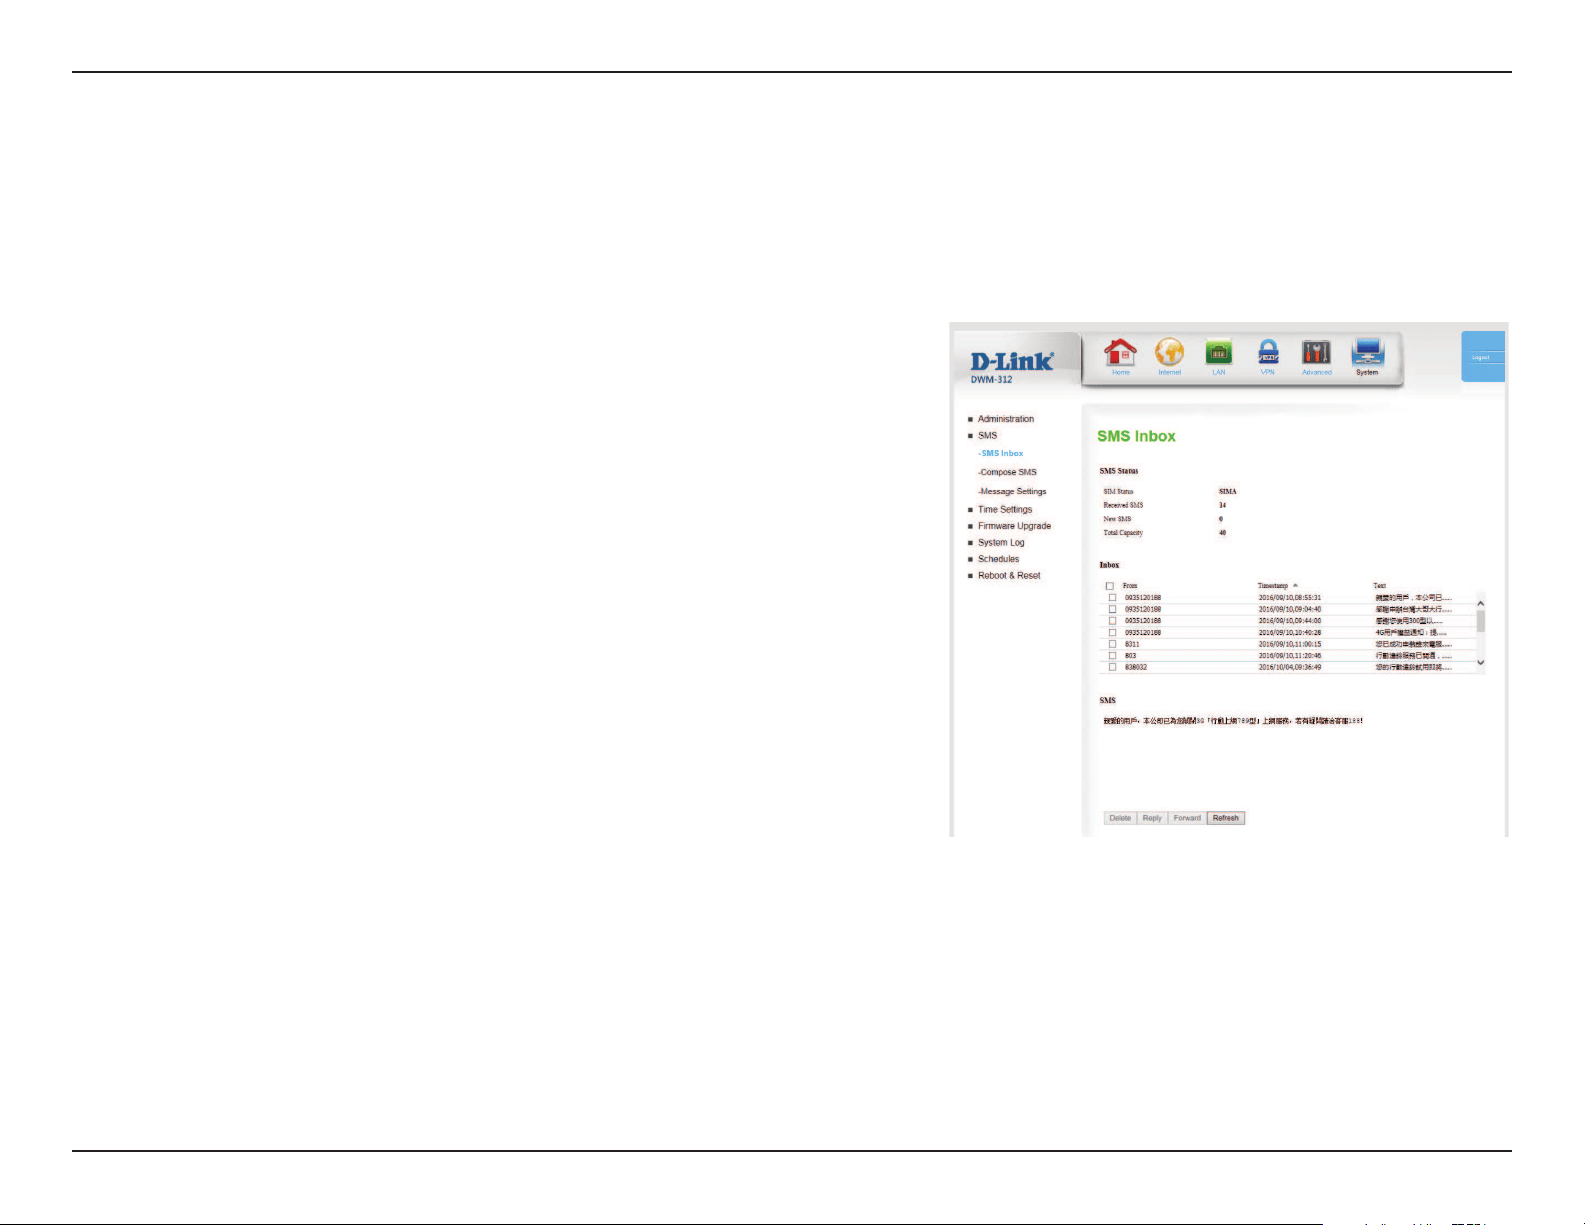Open the Compose SMS submenu item
The width and height of the screenshot is (1585, 1225).
point(1008,472)
